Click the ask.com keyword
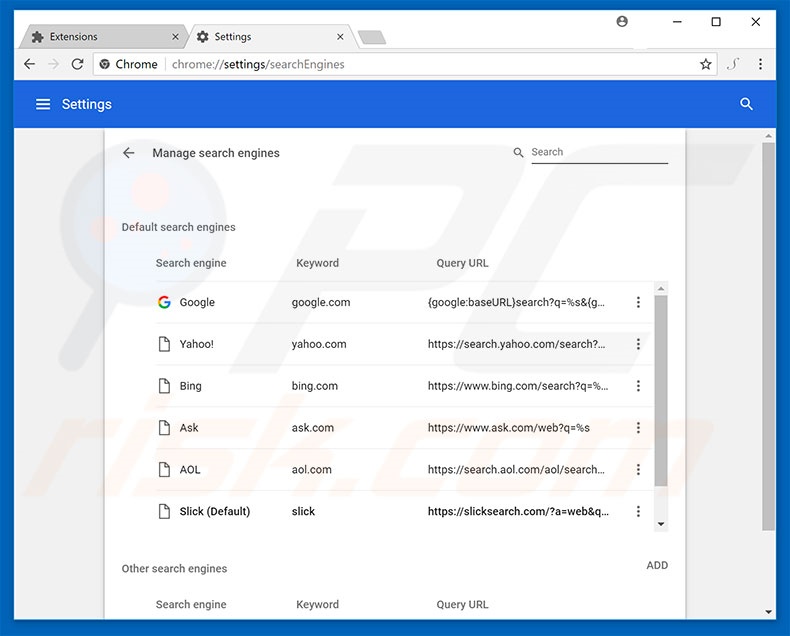This screenshot has width=790, height=636. (312, 428)
